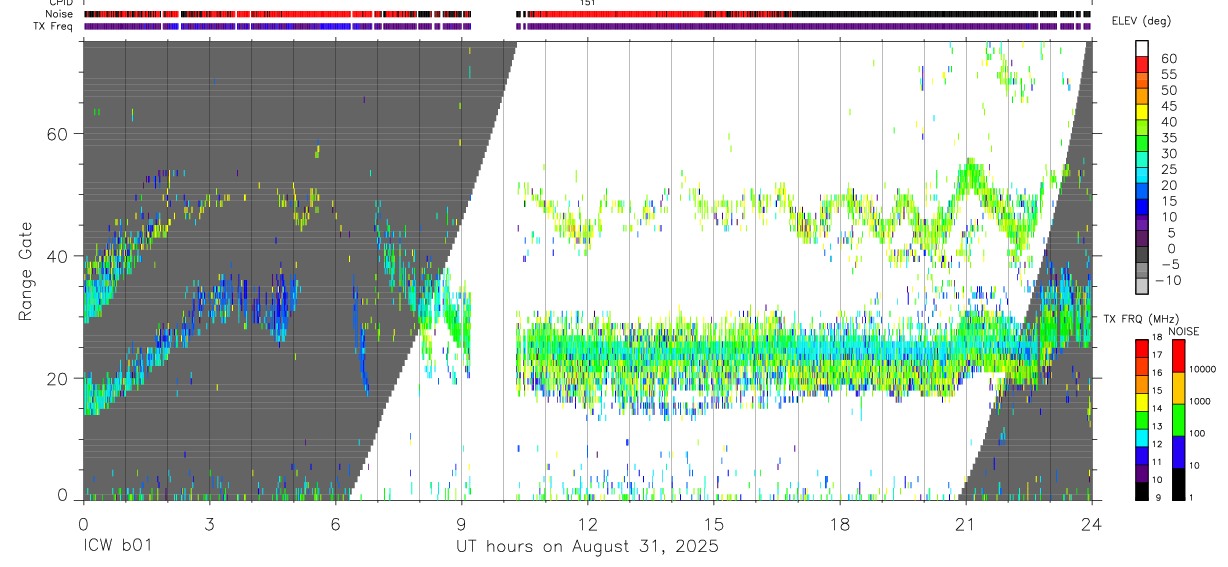Click the '35' label on ELEV colorbar

(1168, 138)
